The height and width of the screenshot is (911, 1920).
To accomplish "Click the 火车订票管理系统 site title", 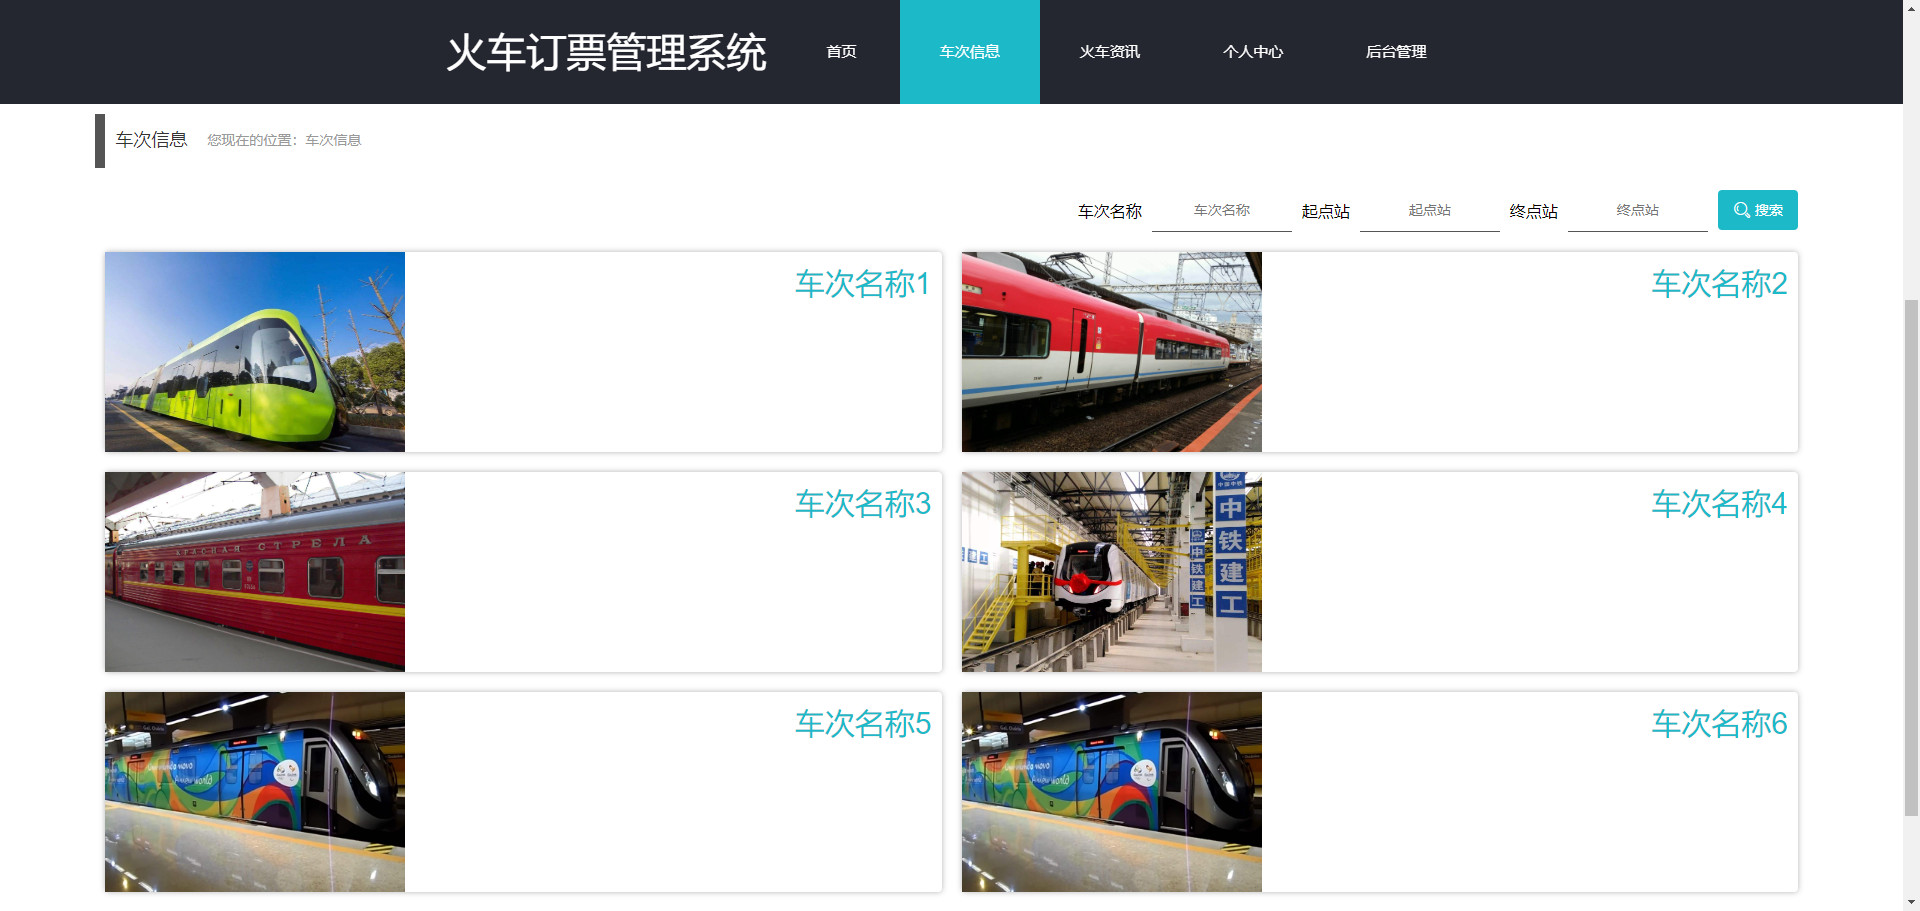I will 606,52.
